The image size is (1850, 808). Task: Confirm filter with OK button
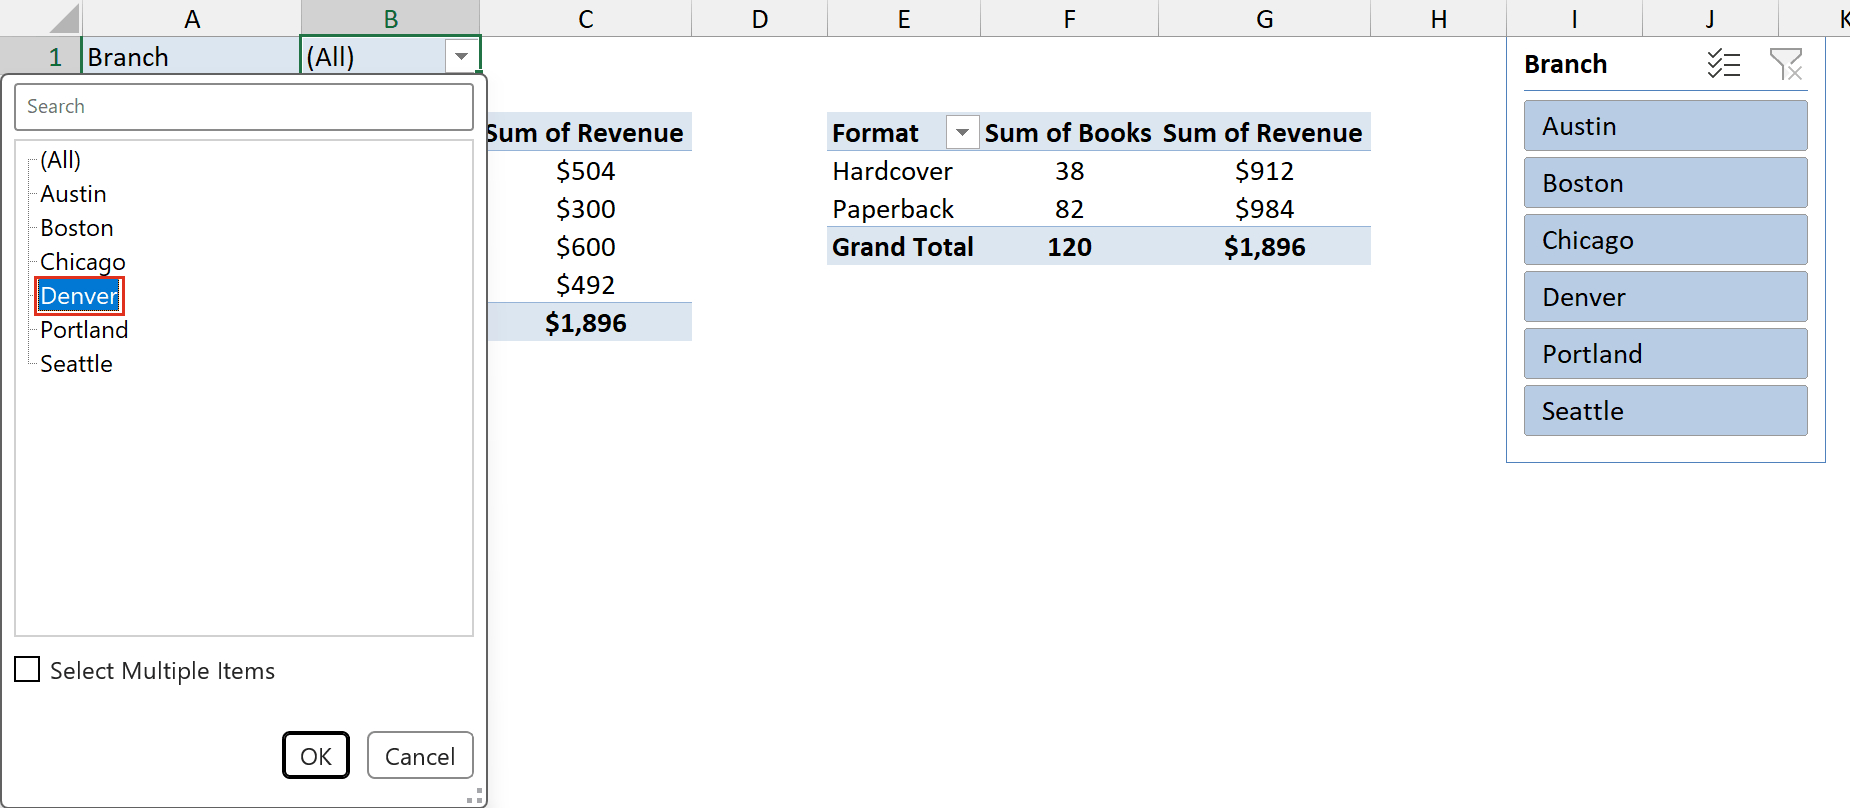(x=316, y=755)
